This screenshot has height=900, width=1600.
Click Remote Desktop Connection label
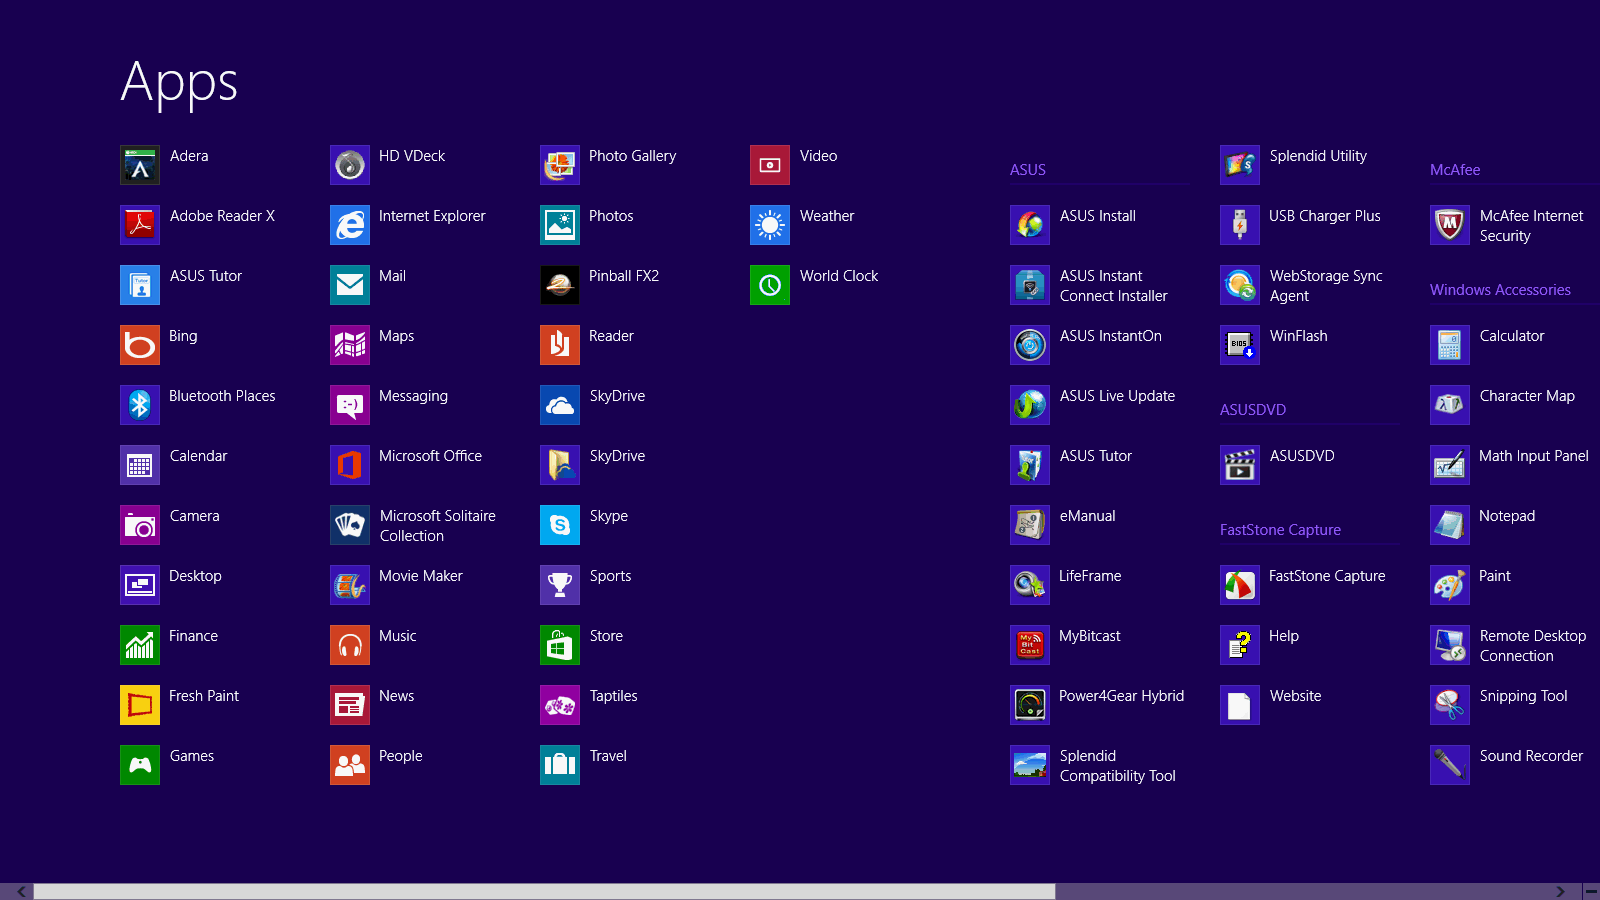click(1532, 646)
